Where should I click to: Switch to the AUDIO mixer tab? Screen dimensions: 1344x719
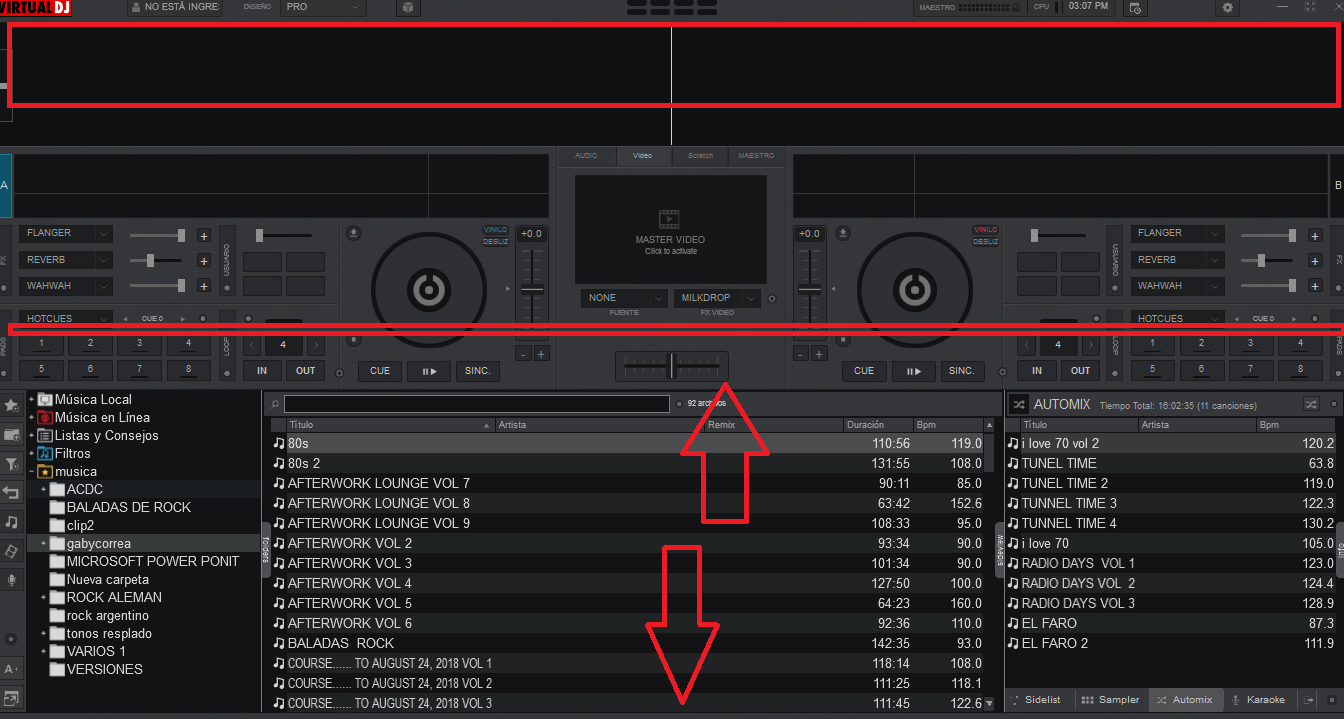coord(586,156)
